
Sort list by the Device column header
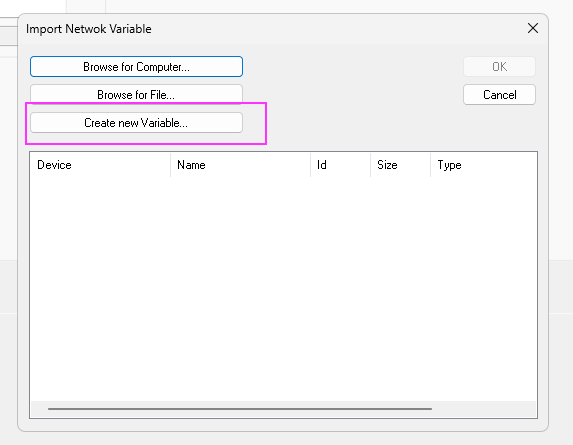[x=100, y=165]
